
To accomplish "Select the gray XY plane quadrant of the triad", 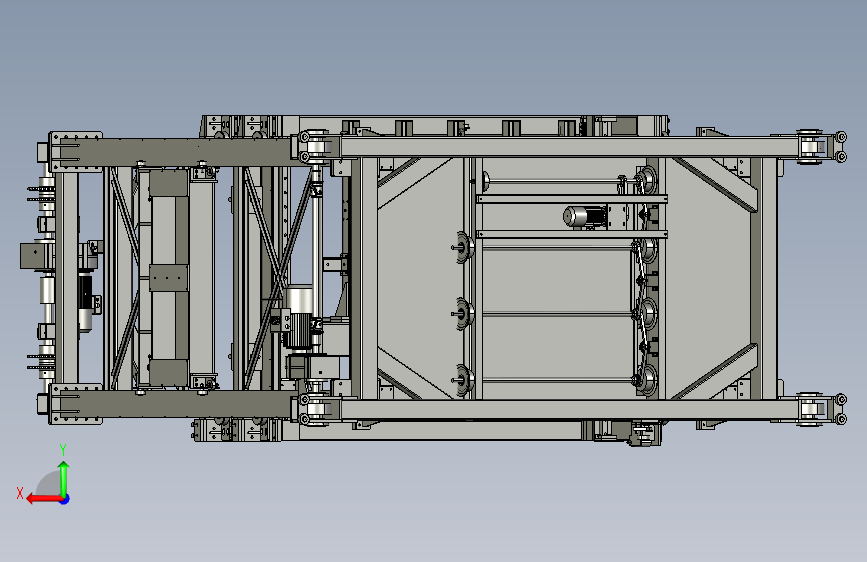I will point(49,484).
